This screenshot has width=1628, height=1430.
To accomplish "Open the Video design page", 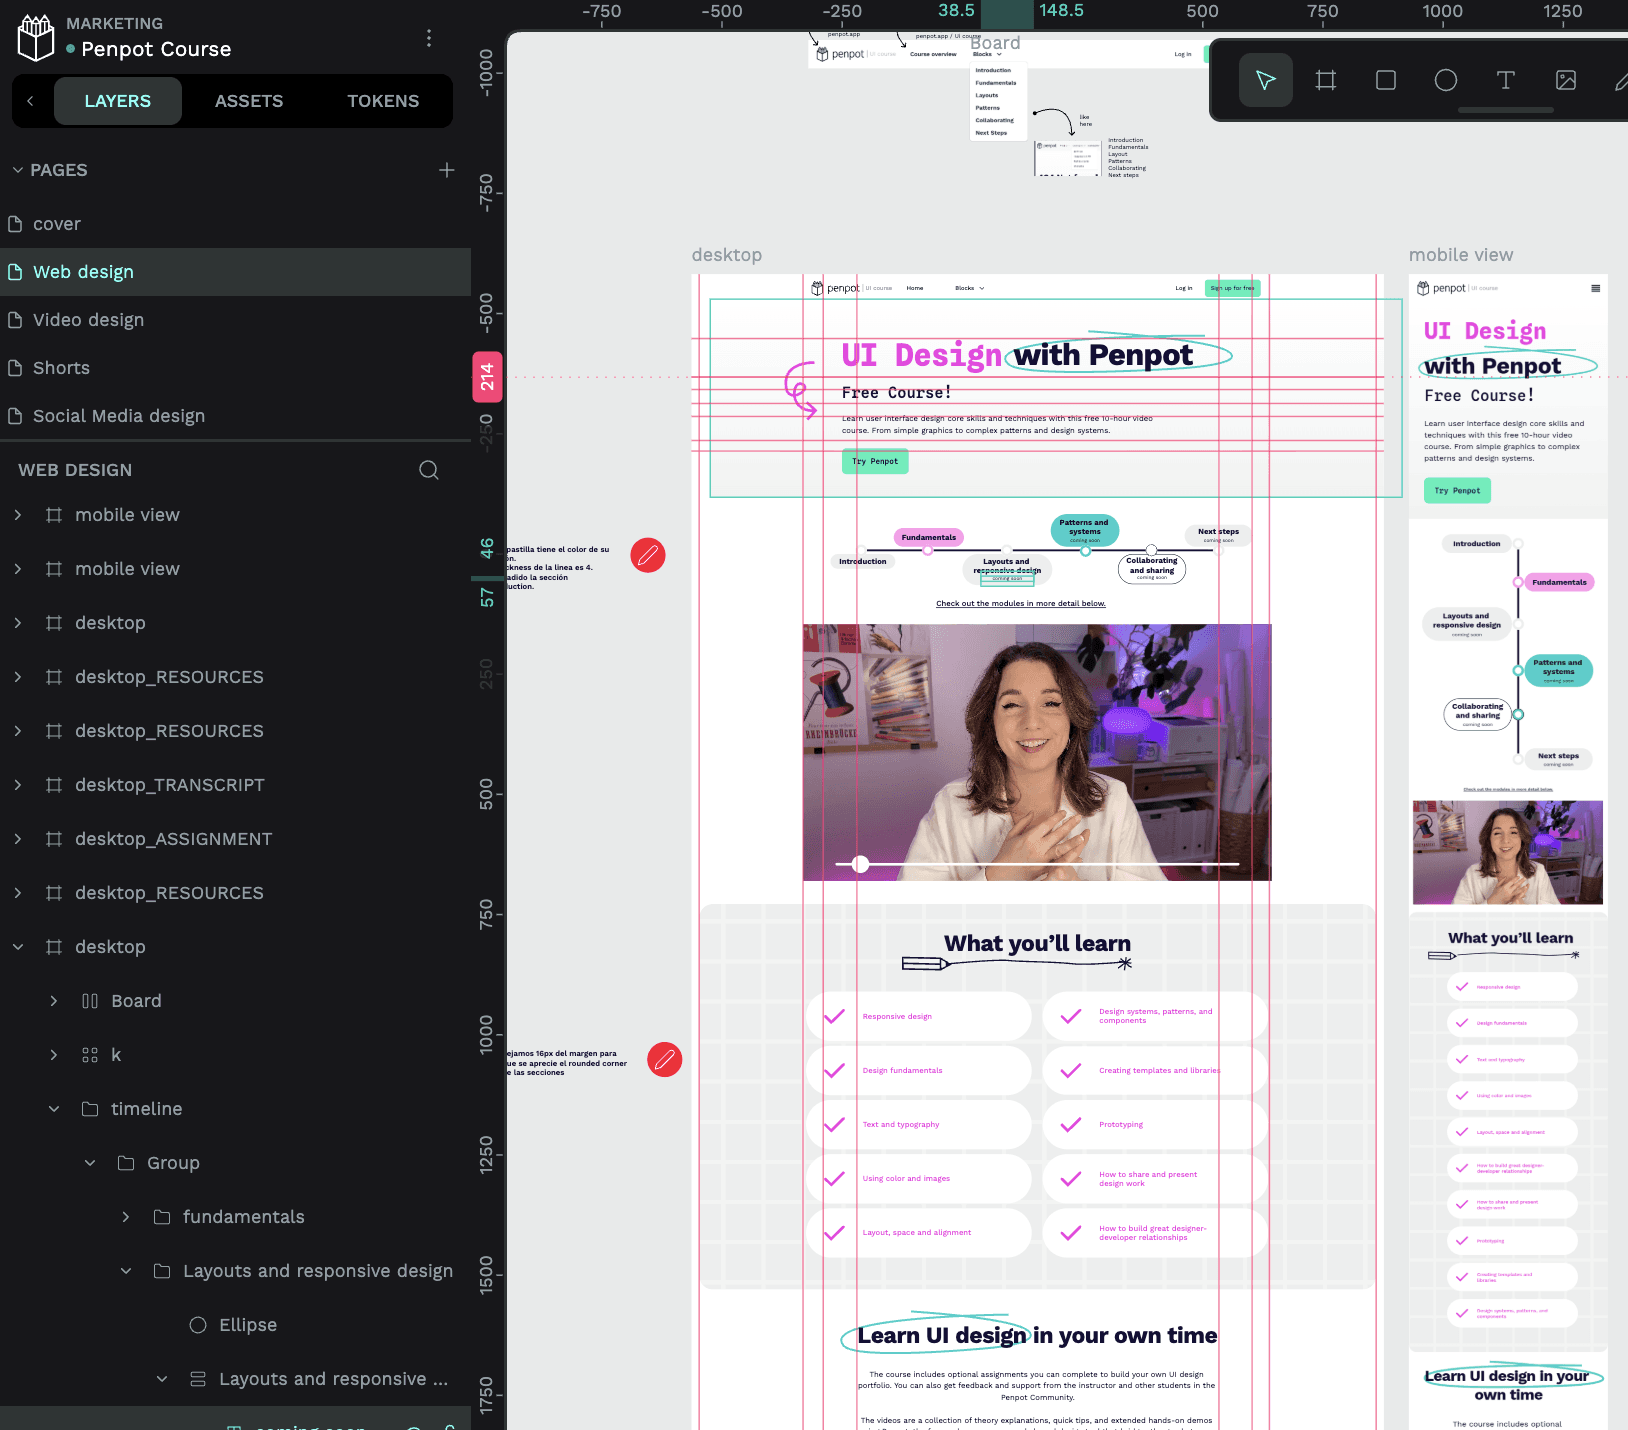I will [x=235, y=320].
